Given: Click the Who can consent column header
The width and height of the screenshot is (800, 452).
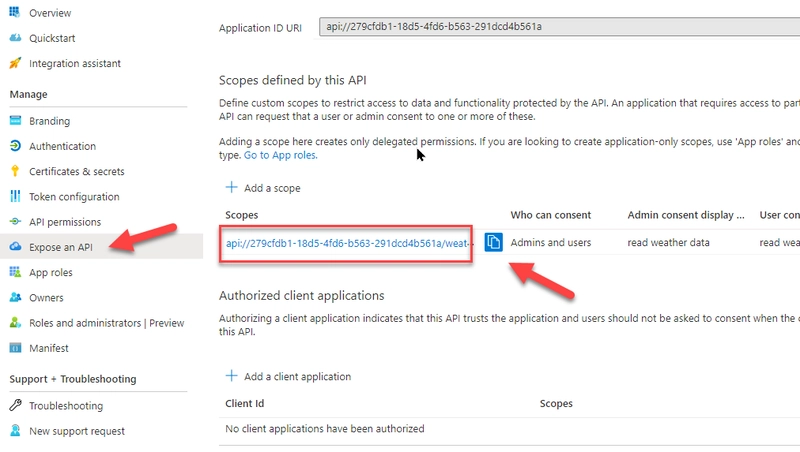Looking at the screenshot, I should [x=551, y=215].
